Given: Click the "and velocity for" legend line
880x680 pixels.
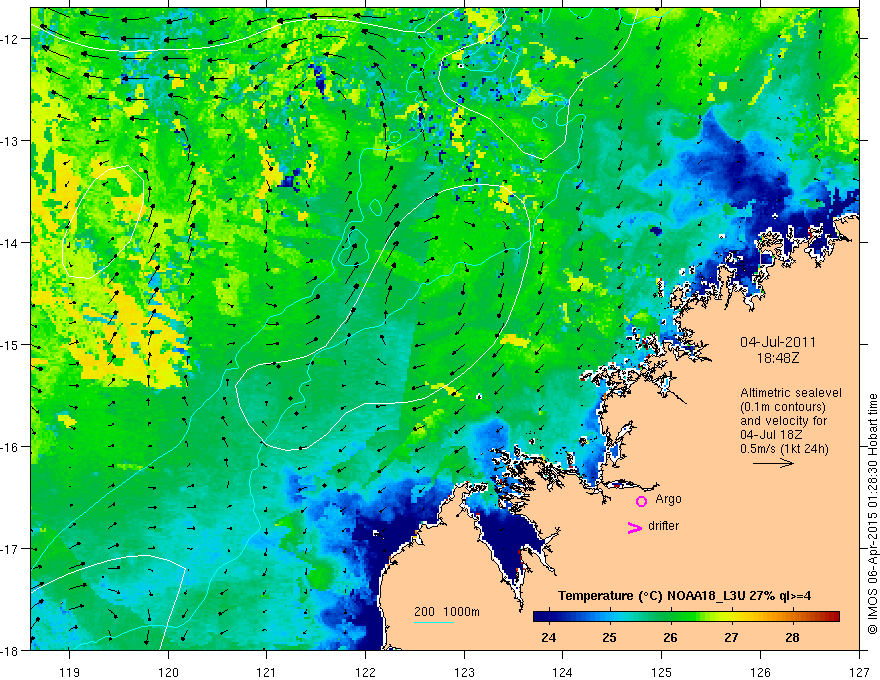Looking at the screenshot, I should [x=783, y=421].
